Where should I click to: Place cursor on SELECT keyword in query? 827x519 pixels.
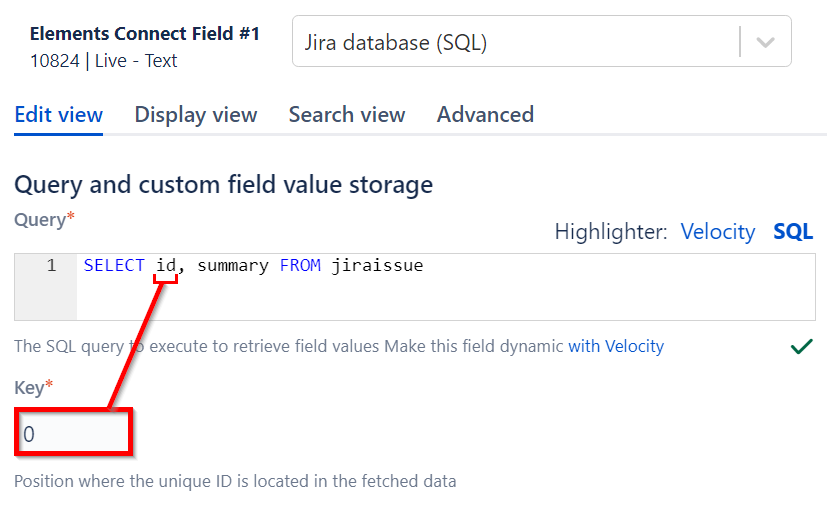pos(114,266)
